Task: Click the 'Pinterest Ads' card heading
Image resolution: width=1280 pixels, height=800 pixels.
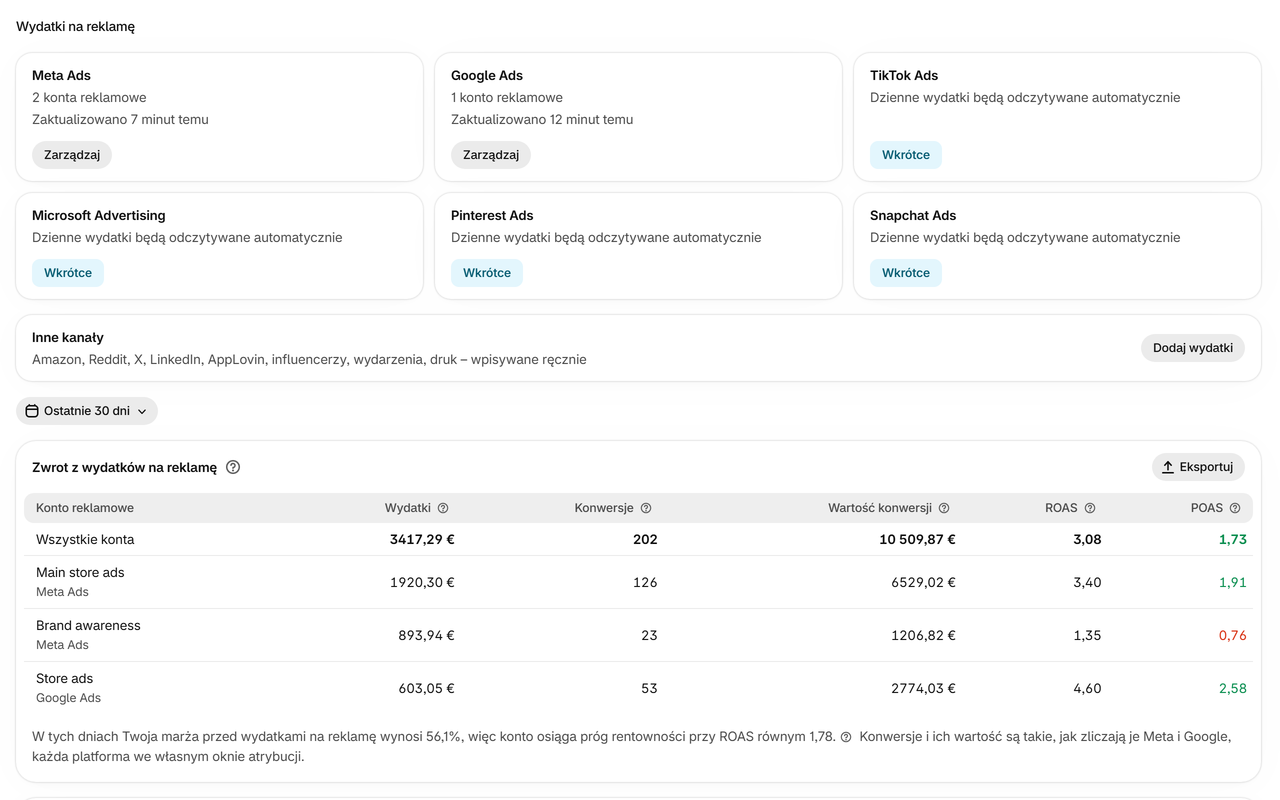Action: 492,215
